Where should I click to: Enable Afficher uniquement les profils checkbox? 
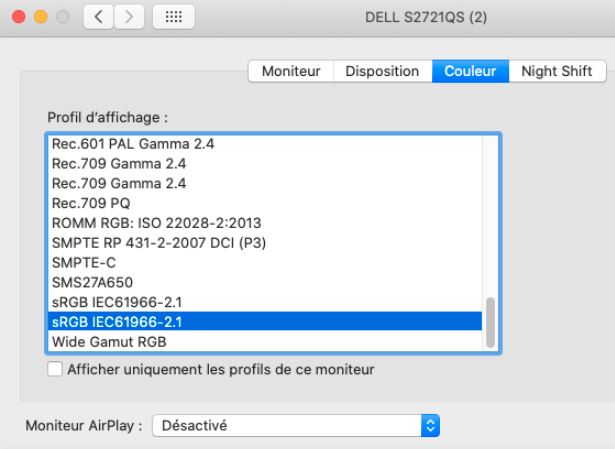tap(56, 369)
